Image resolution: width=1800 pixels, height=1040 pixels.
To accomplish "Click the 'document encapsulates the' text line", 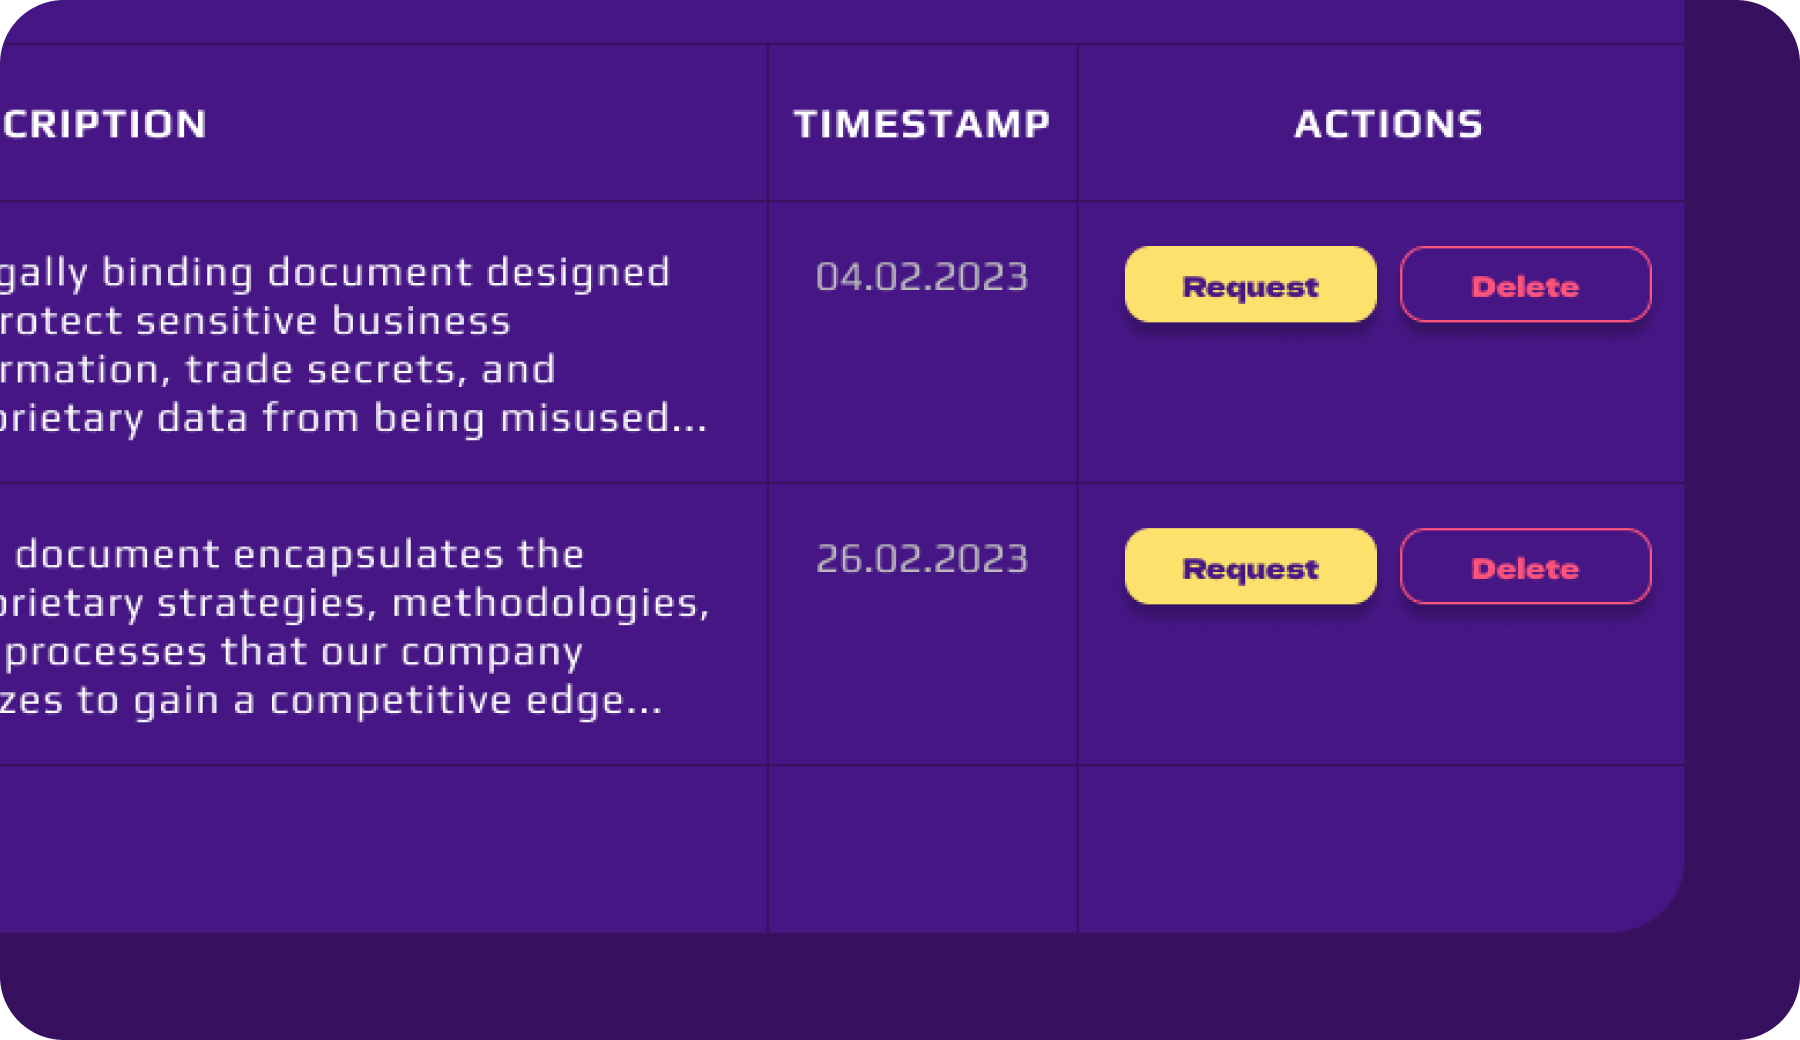I will (x=299, y=554).
